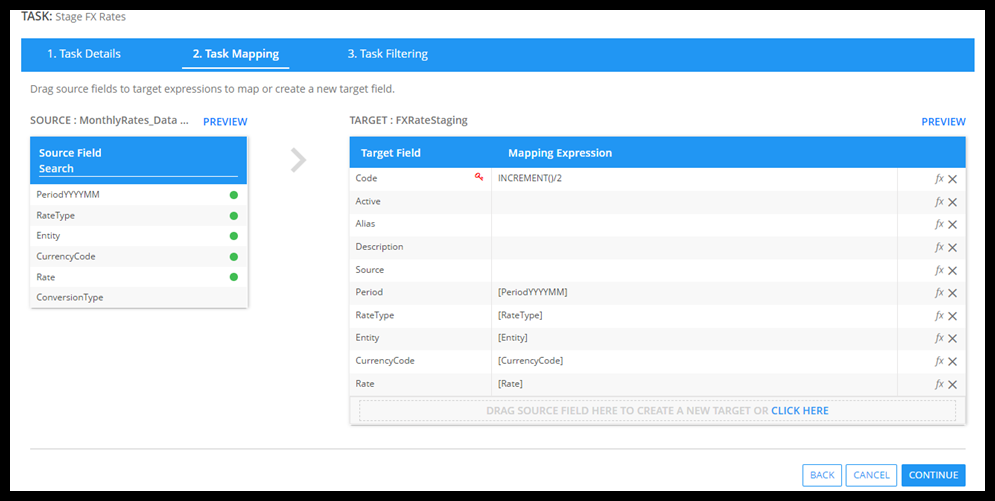Click the red key icon beside Code

point(479,177)
